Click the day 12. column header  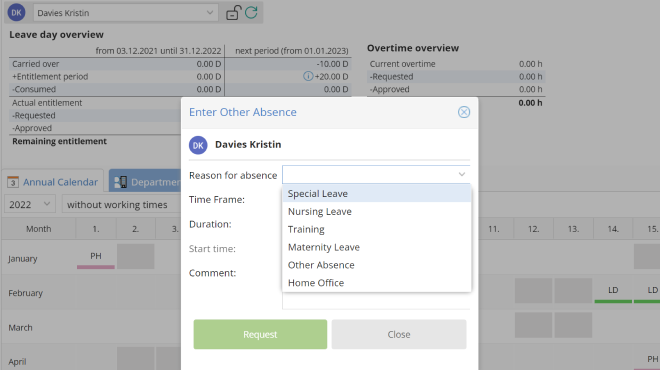[533, 229]
